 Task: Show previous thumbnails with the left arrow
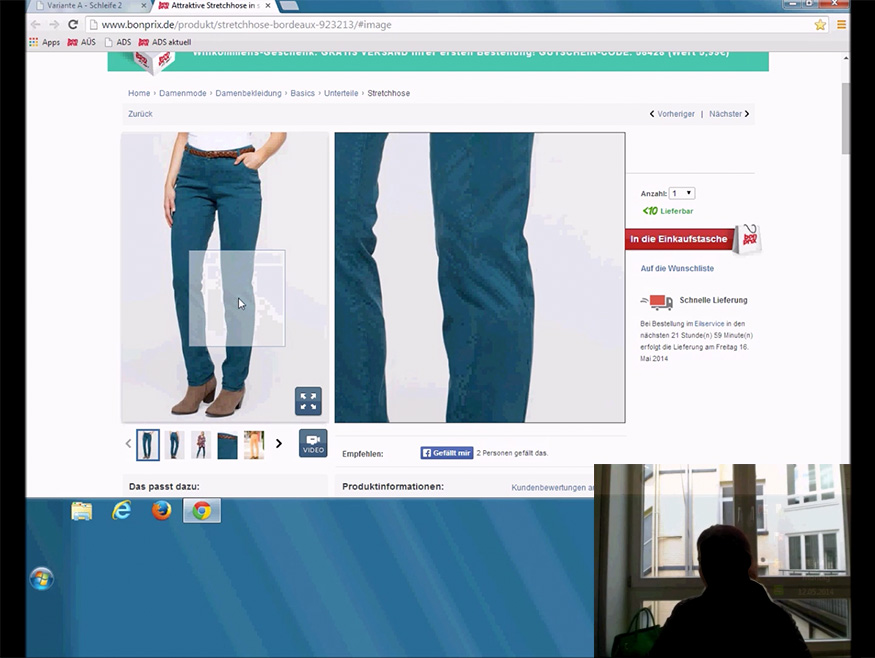click(x=128, y=444)
